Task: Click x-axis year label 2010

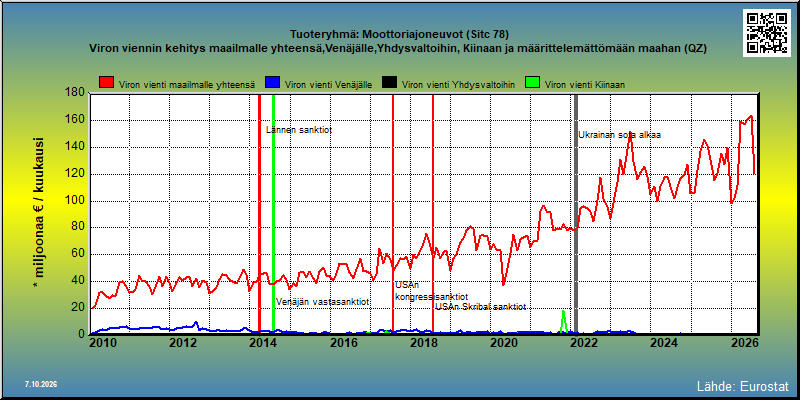Action: coord(101,343)
